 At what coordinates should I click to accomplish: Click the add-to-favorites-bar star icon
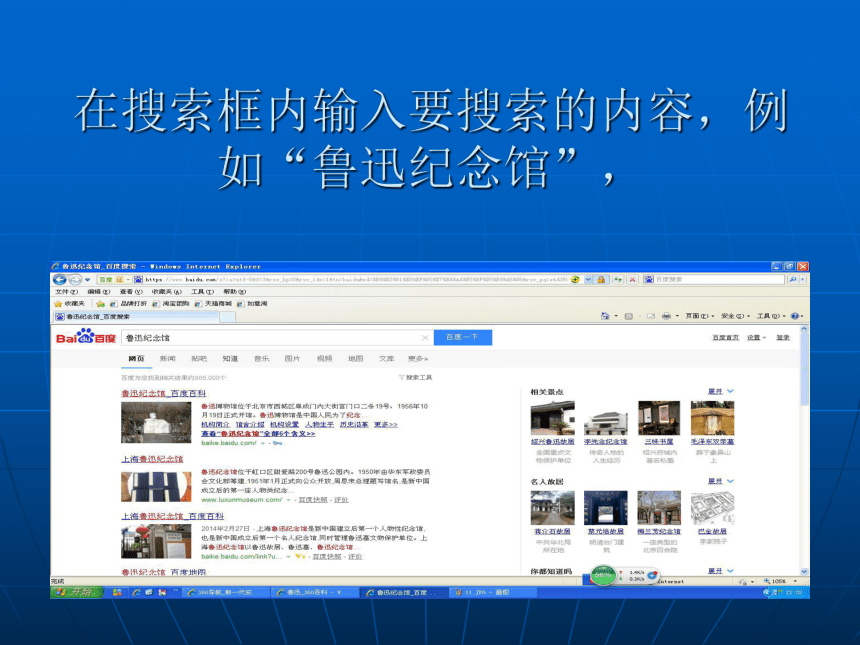(100, 303)
